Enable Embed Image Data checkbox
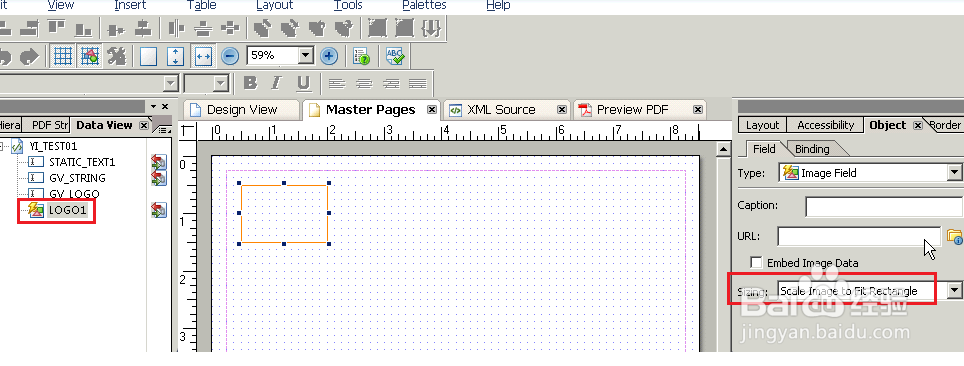The width and height of the screenshot is (964, 366). 757,263
